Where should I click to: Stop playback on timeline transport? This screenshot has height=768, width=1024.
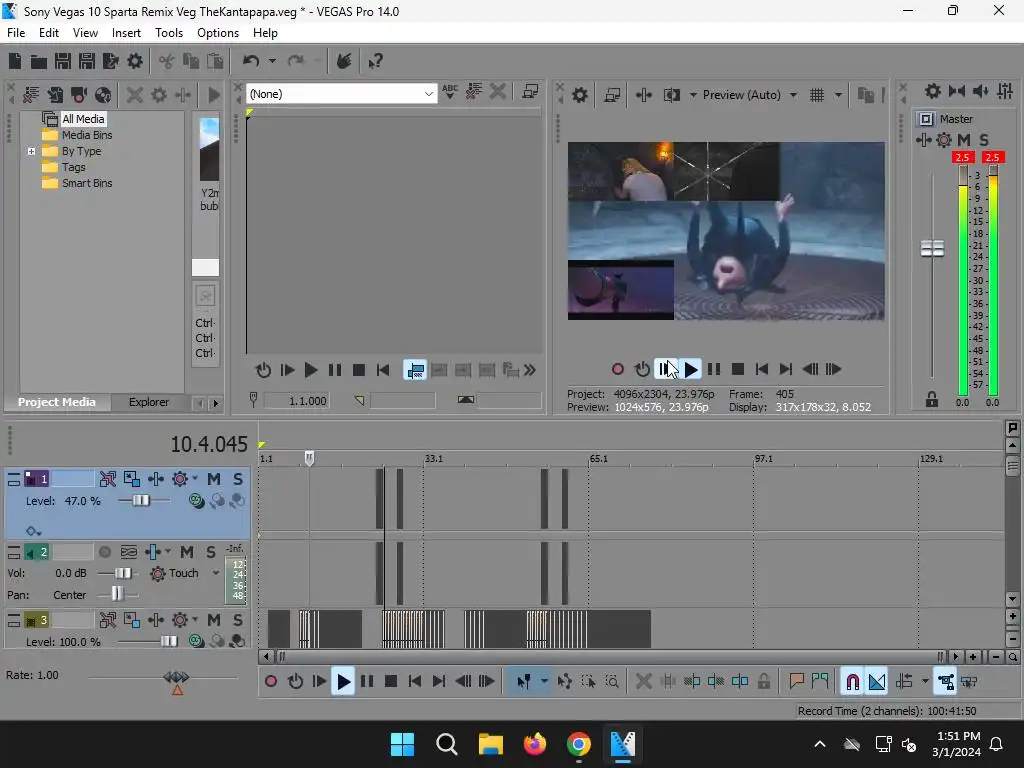click(391, 682)
